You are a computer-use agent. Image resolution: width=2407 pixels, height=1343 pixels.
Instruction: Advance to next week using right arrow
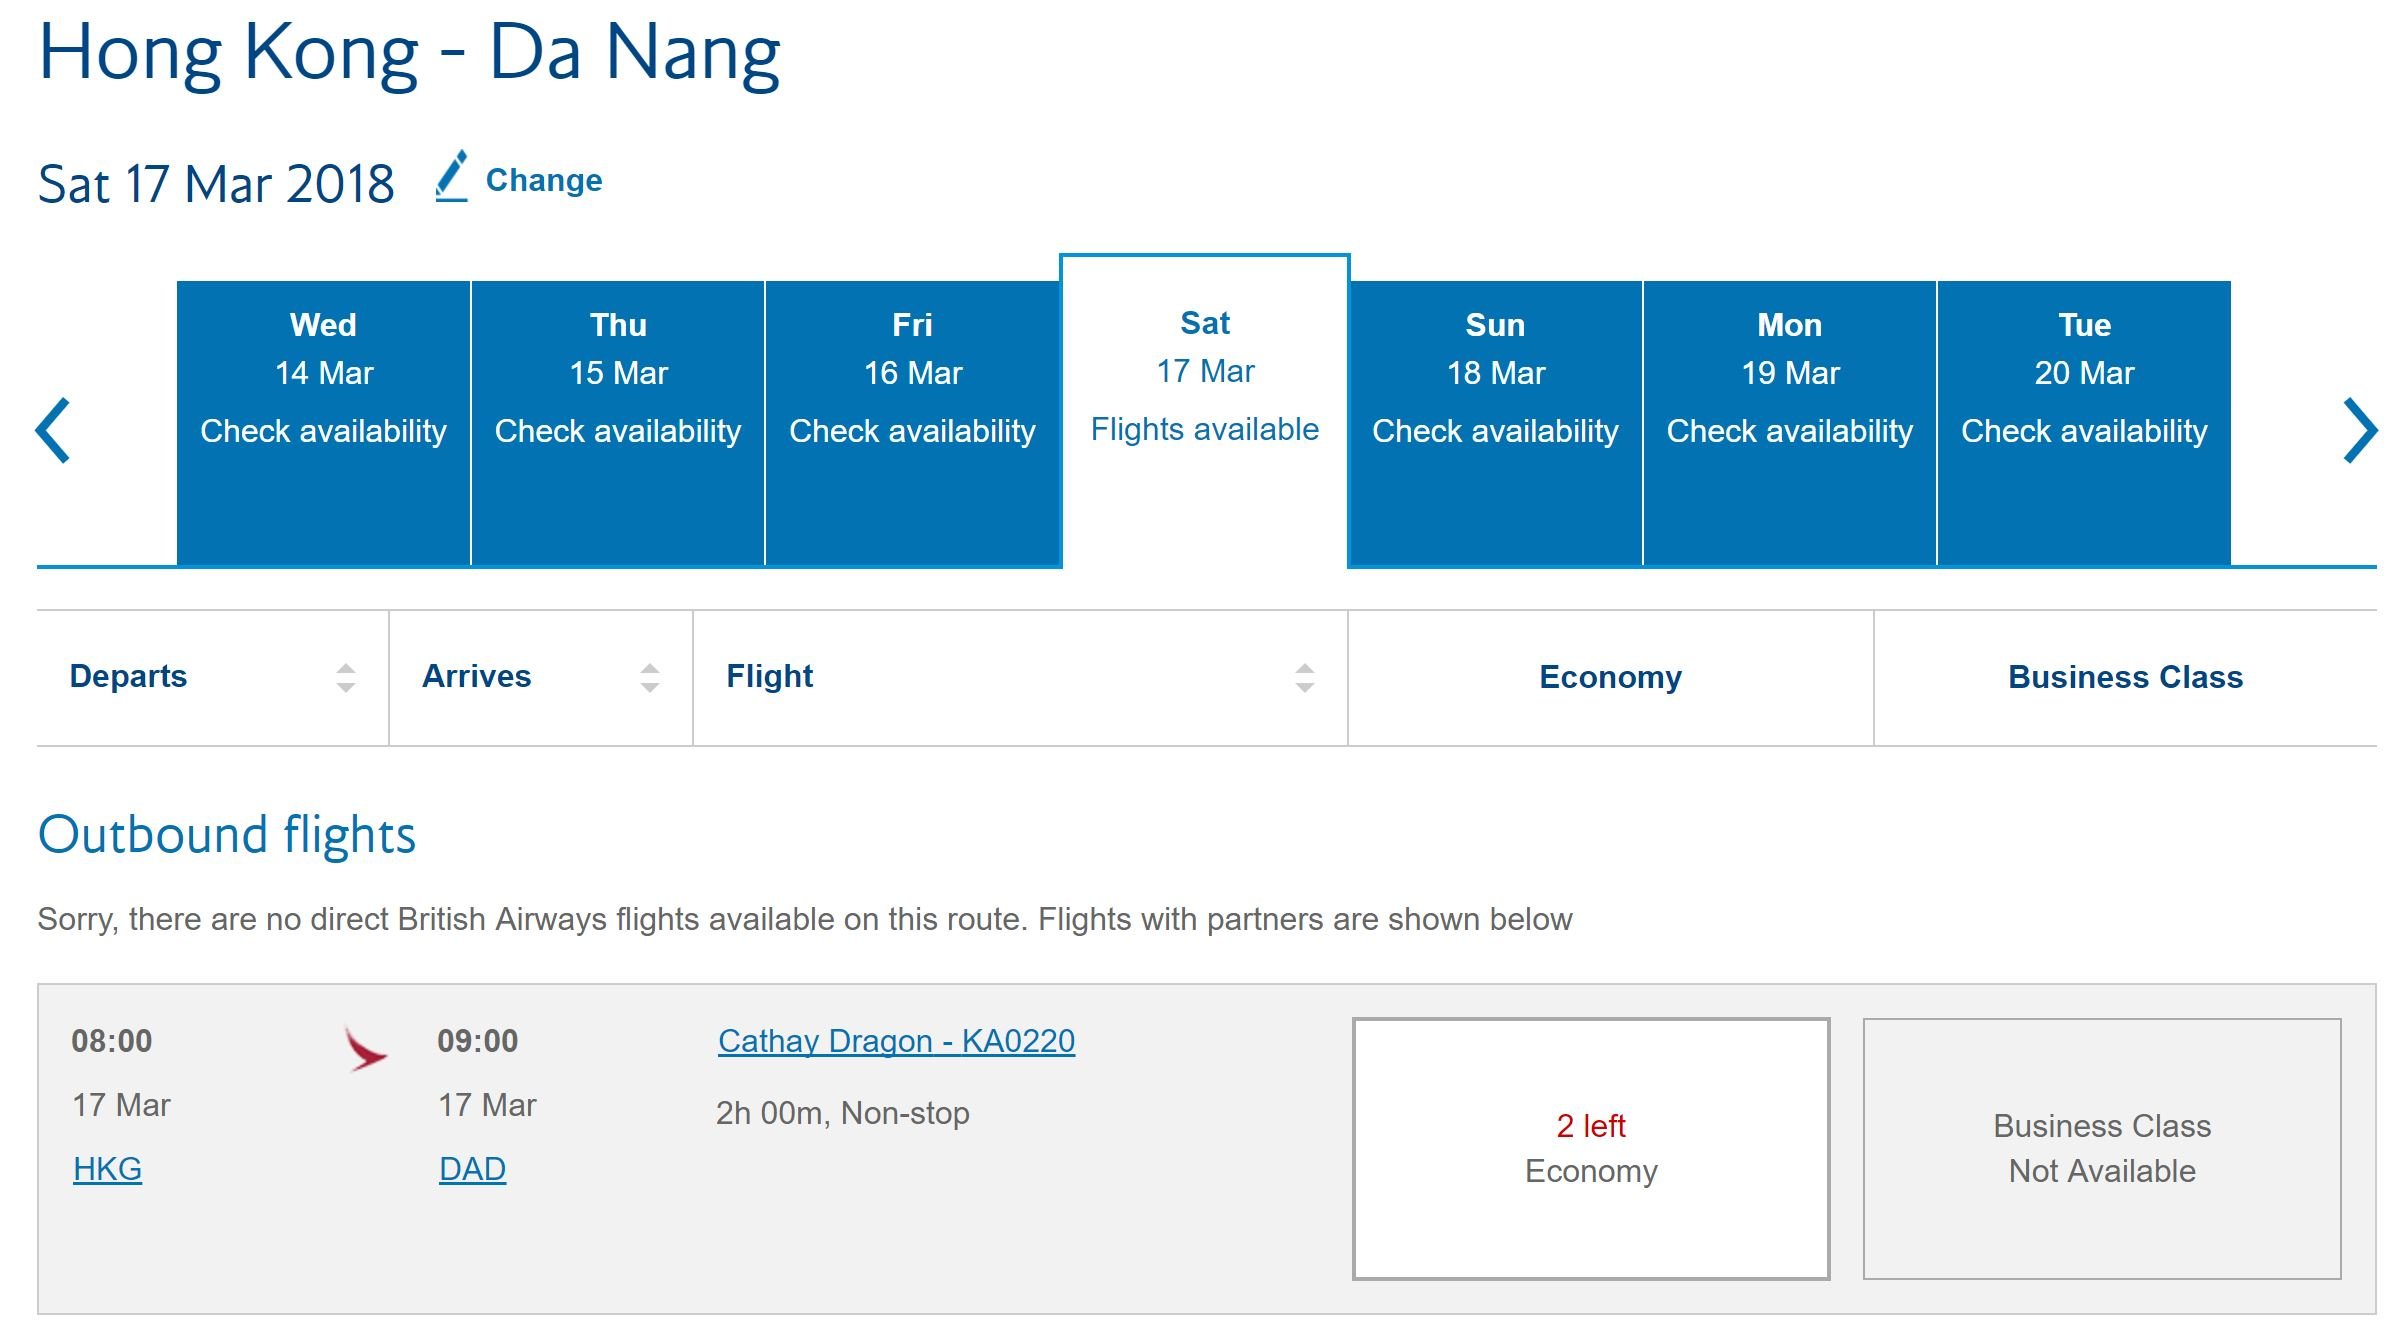click(2360, 430)
